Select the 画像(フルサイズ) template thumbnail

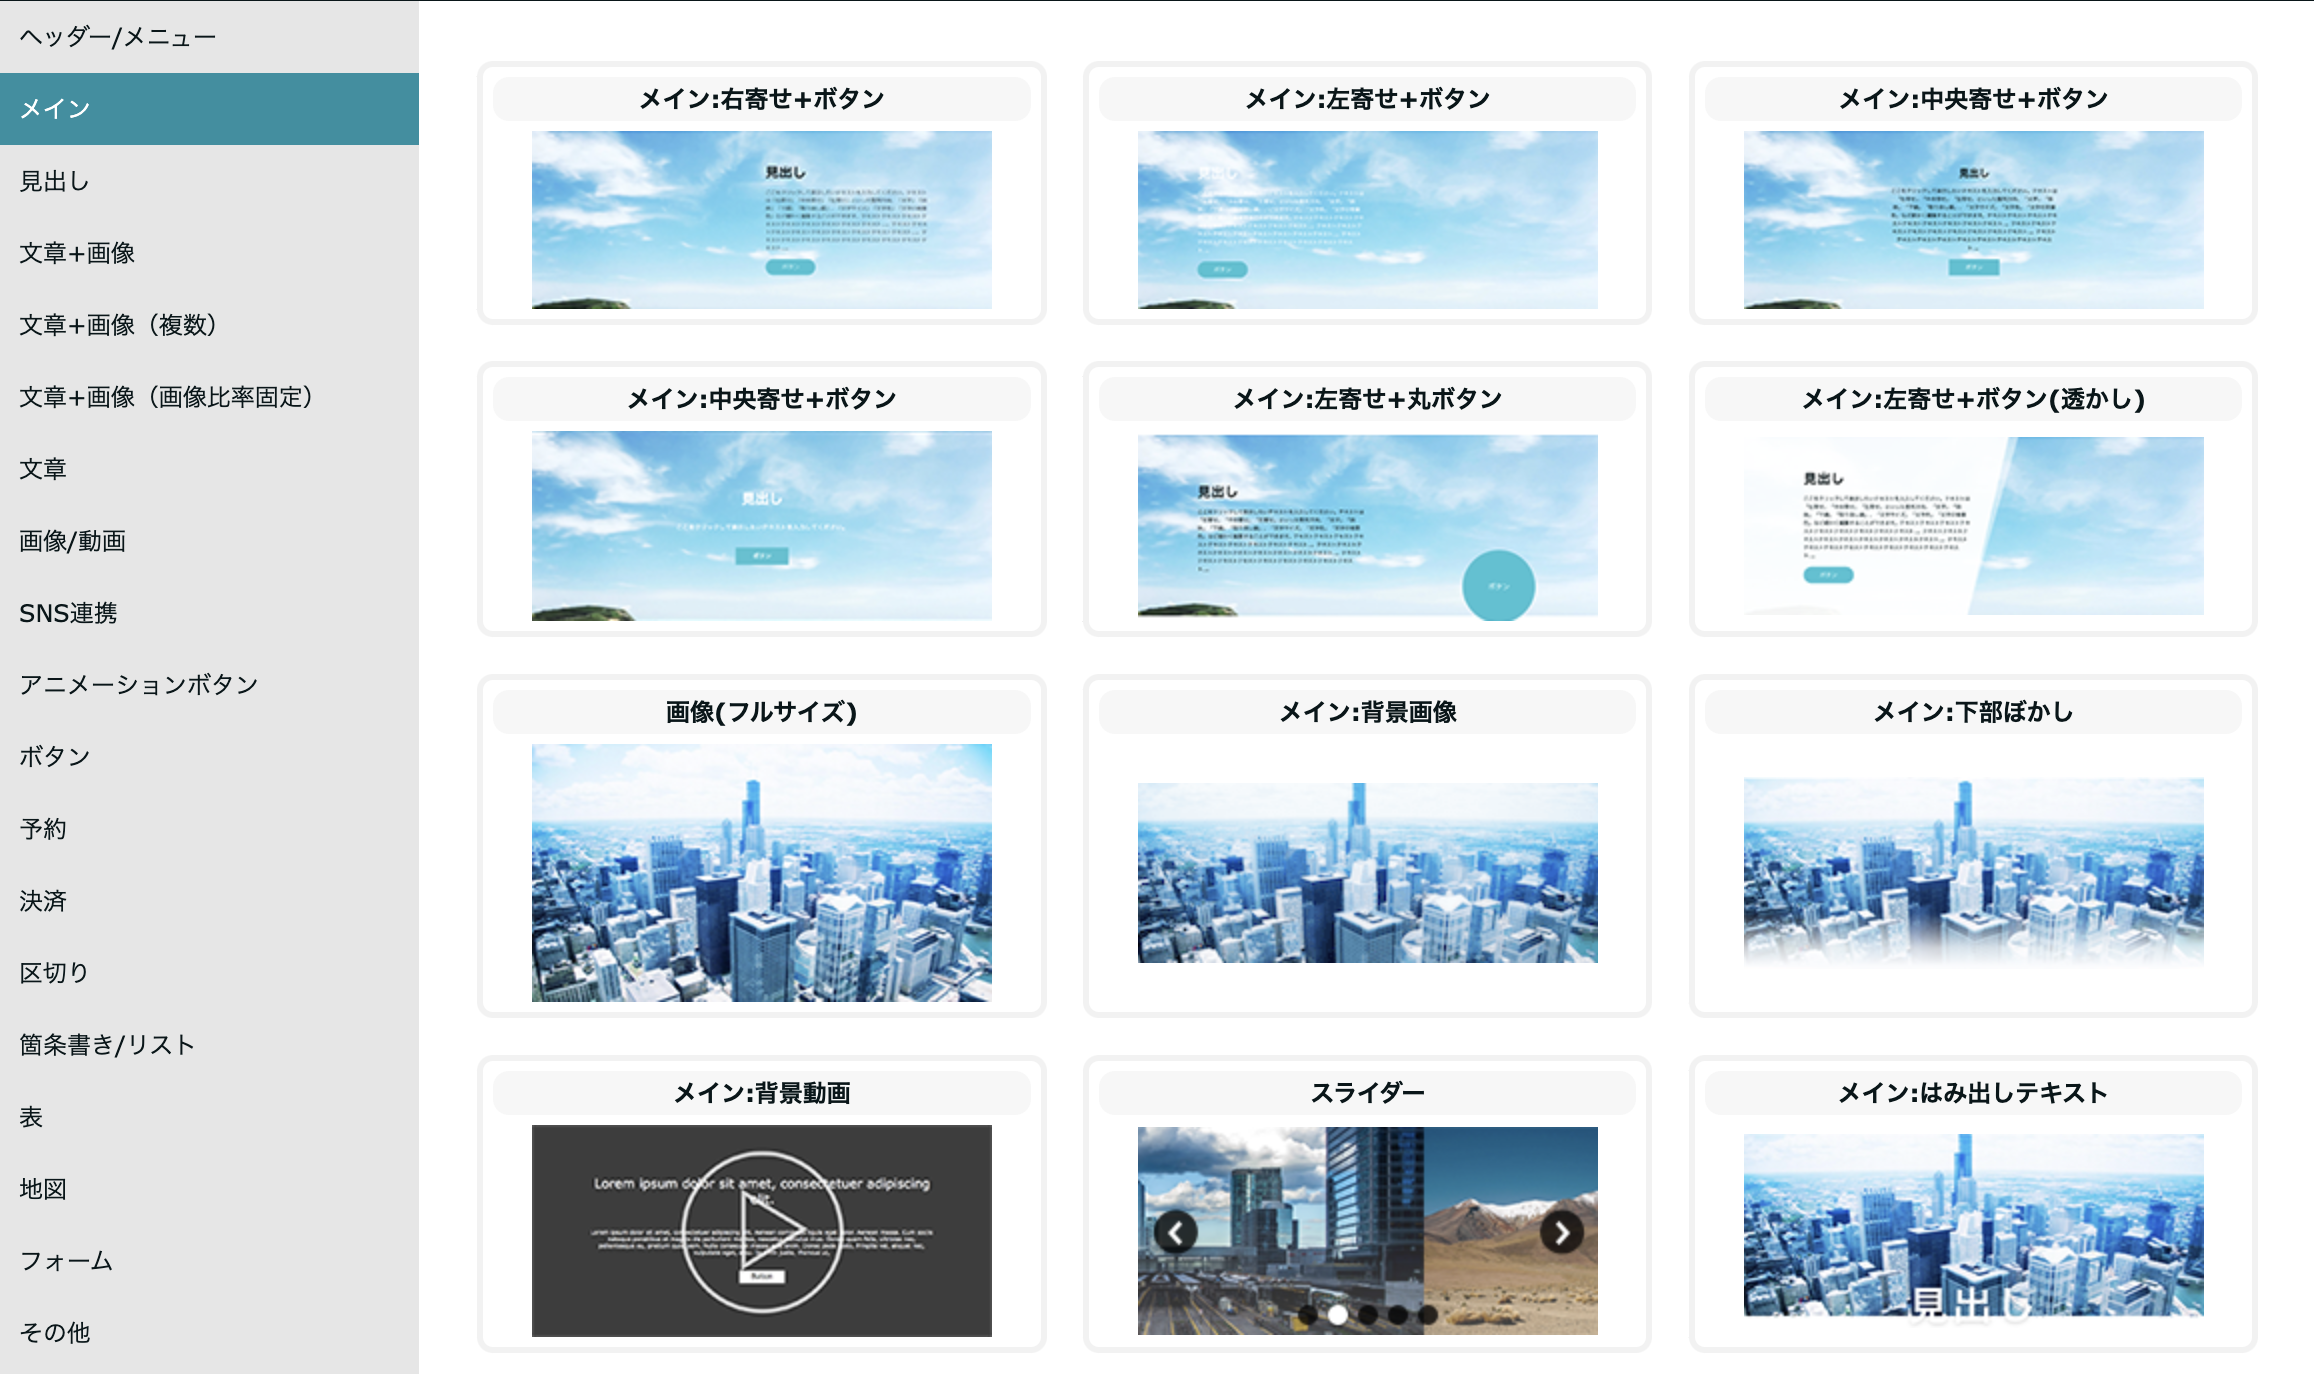761,872
